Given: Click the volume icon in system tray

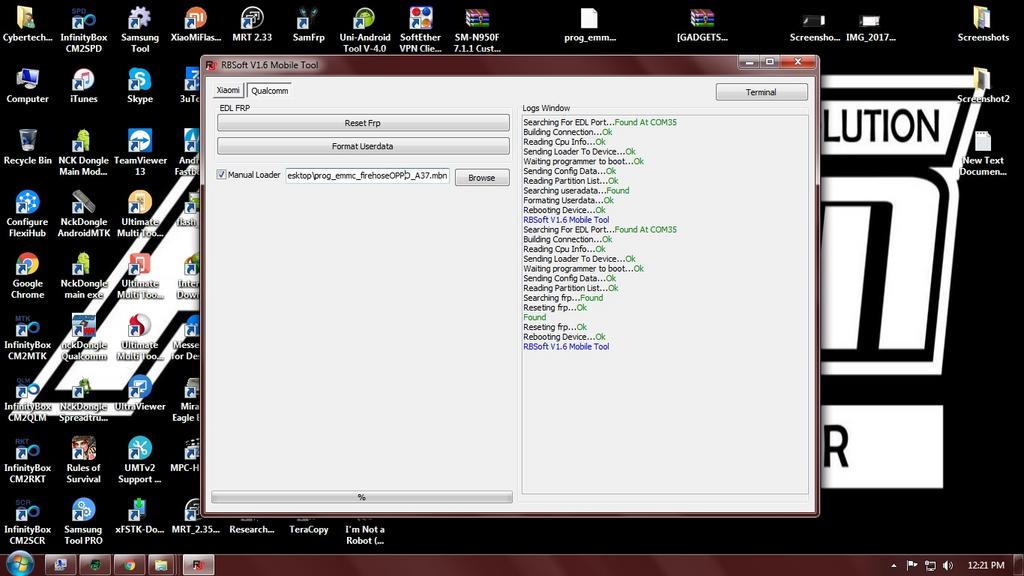Looking at the screenshot, I should tap(948, 566).
